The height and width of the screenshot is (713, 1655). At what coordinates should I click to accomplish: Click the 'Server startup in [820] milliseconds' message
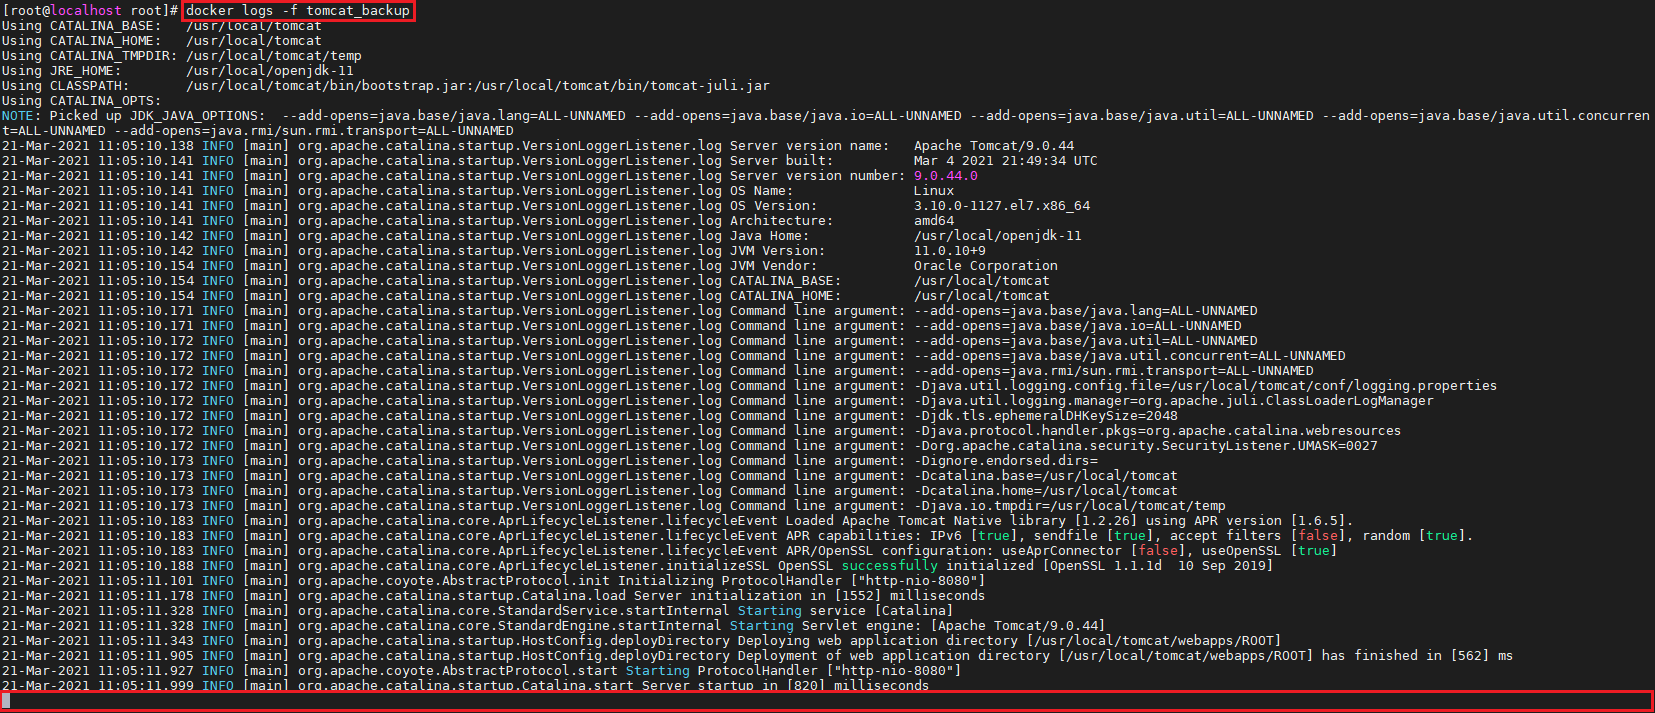click(786, 685)
